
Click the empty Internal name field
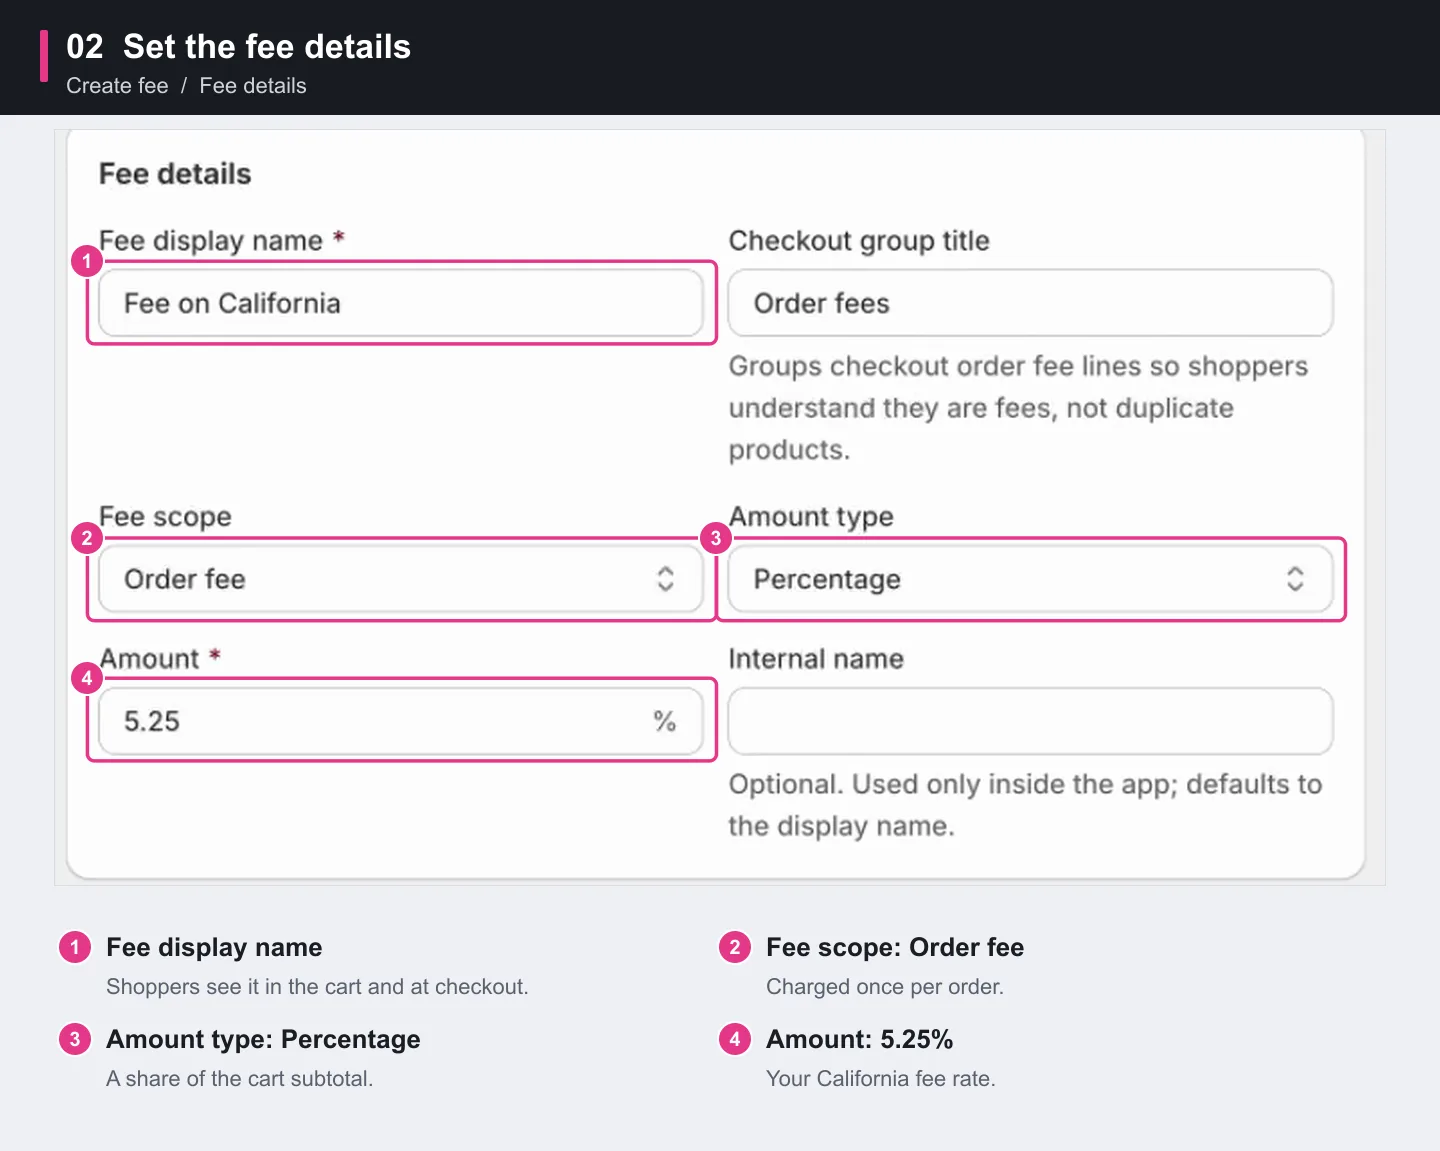click(x=1030, y=721)
